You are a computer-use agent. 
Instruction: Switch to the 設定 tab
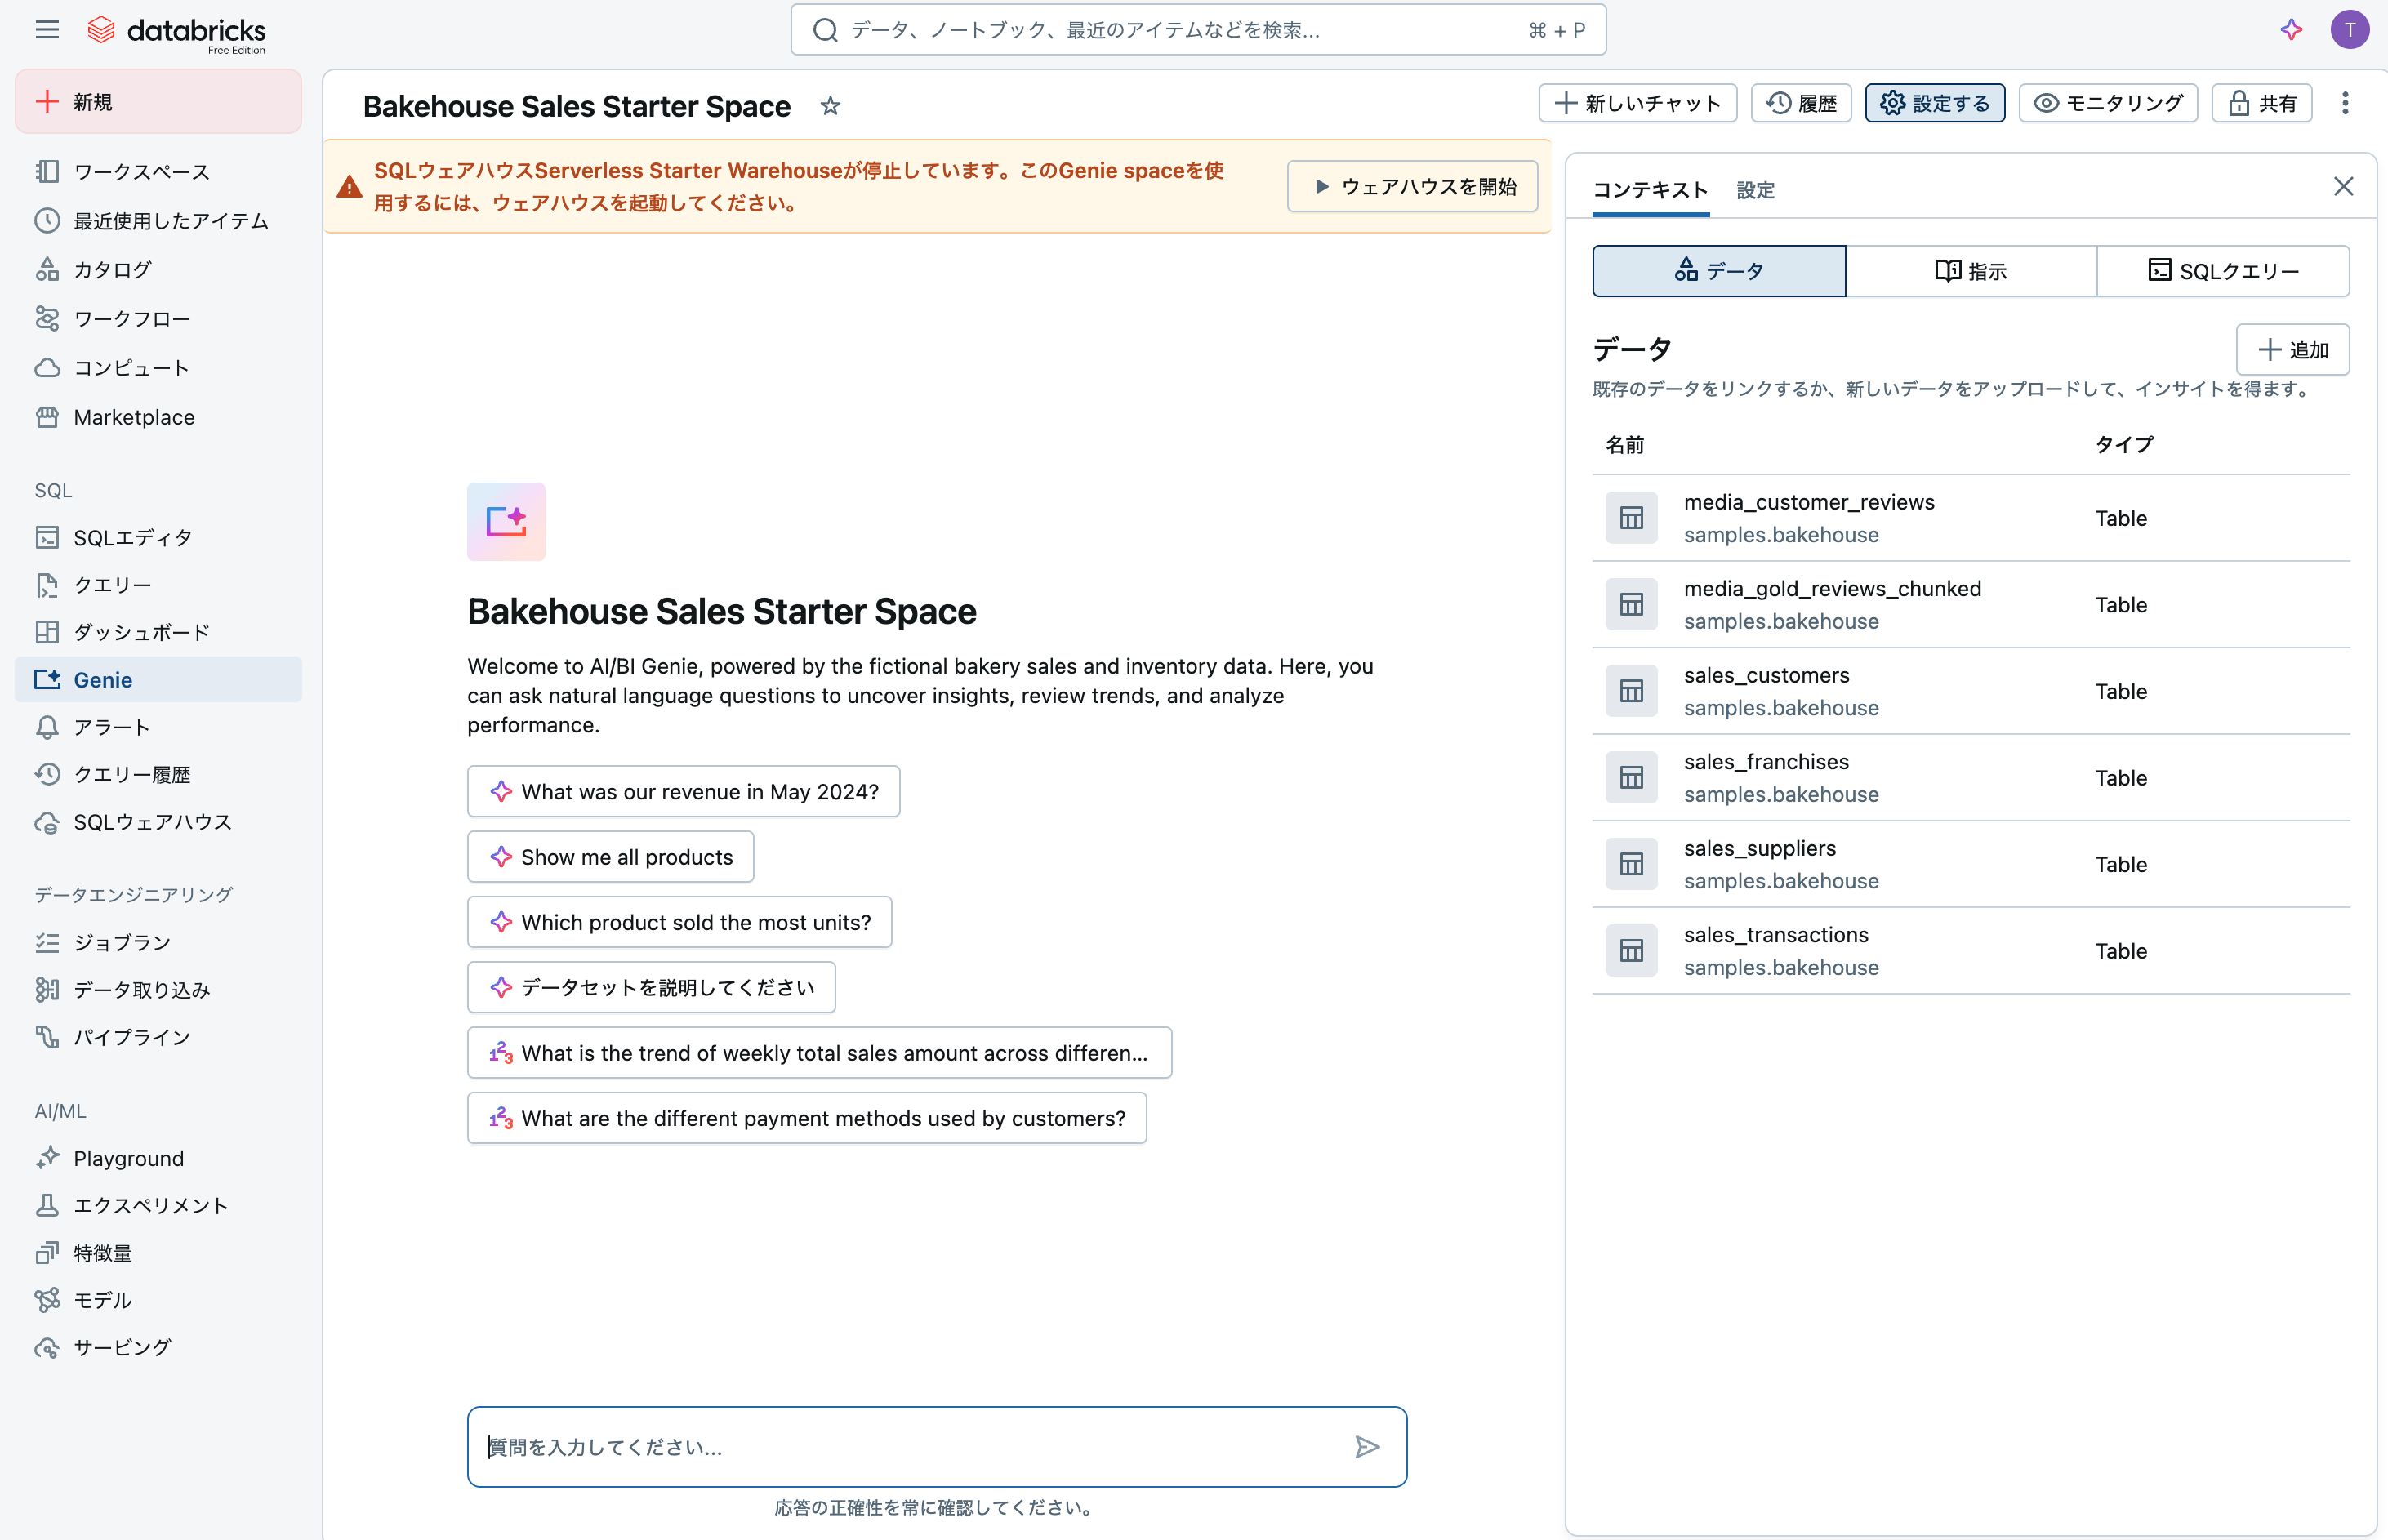tap(1755, 190)
